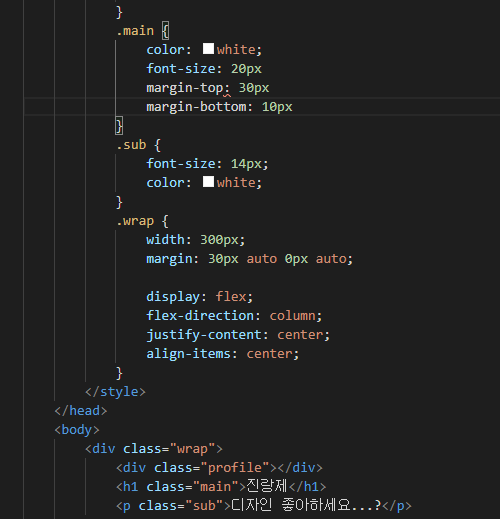
Task: Click the margin property in .wrap
Action: click(x=169, y=259)
